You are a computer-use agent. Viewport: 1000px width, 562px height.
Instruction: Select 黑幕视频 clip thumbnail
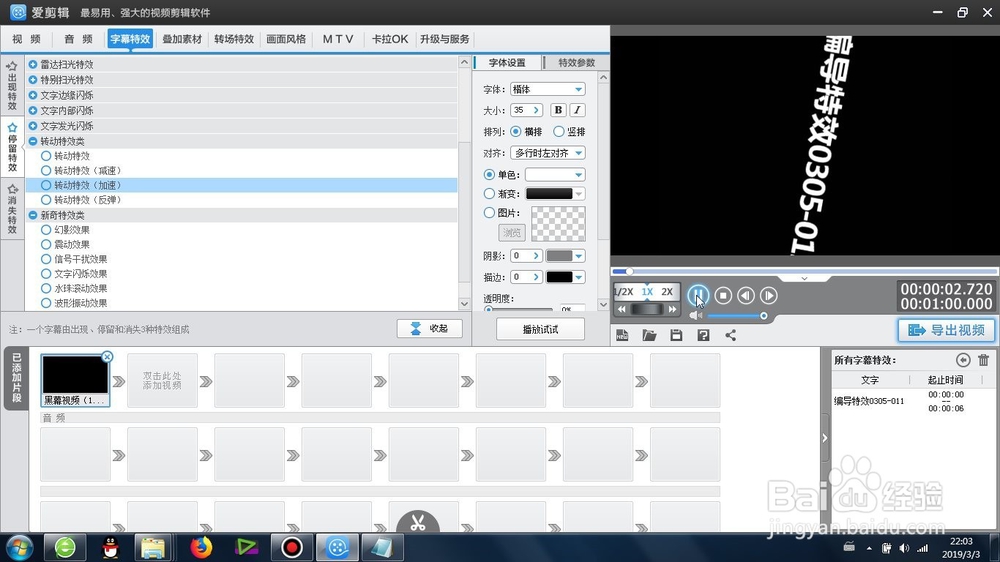tap(75, 380)
